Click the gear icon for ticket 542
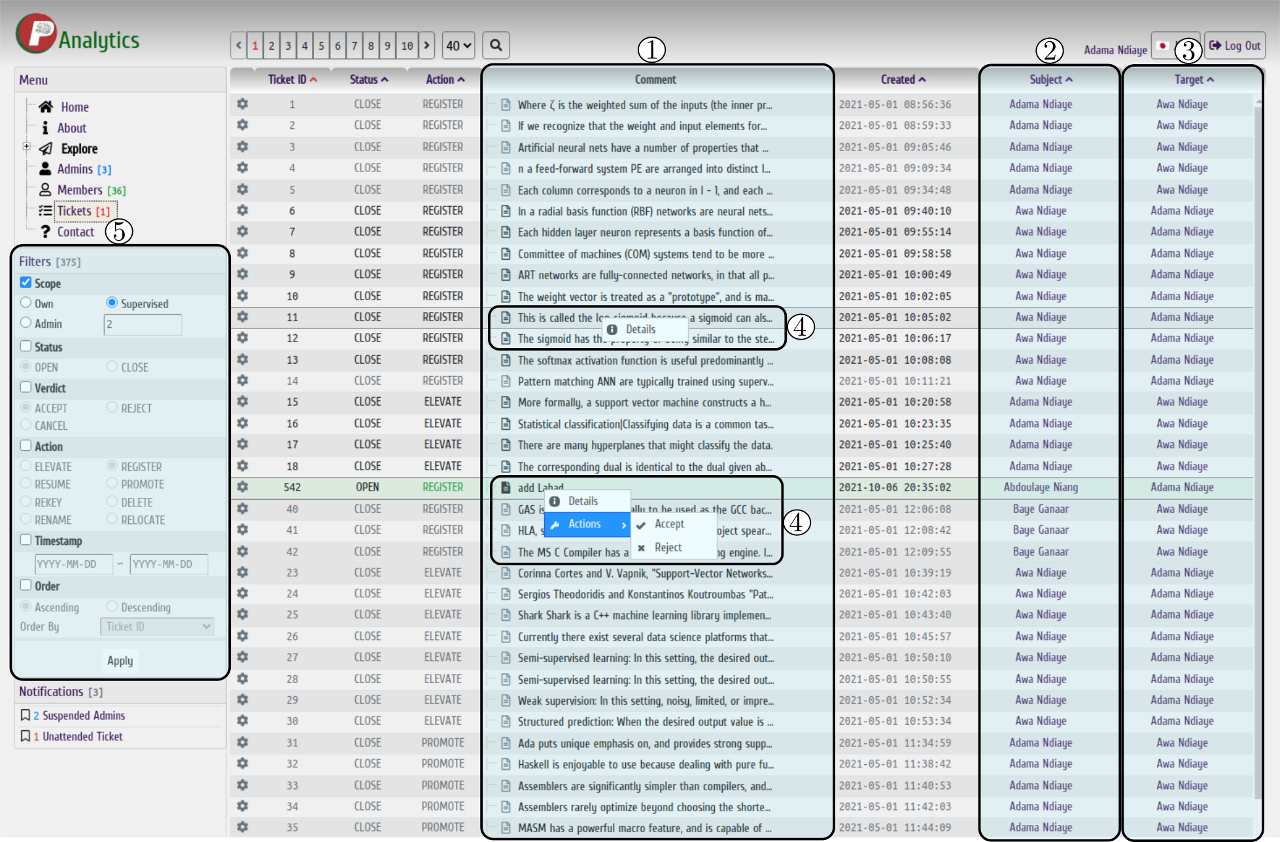Image resolution: width=1280 pixels, height=842 pixels. pyautogui.click(x=242, y=487)
